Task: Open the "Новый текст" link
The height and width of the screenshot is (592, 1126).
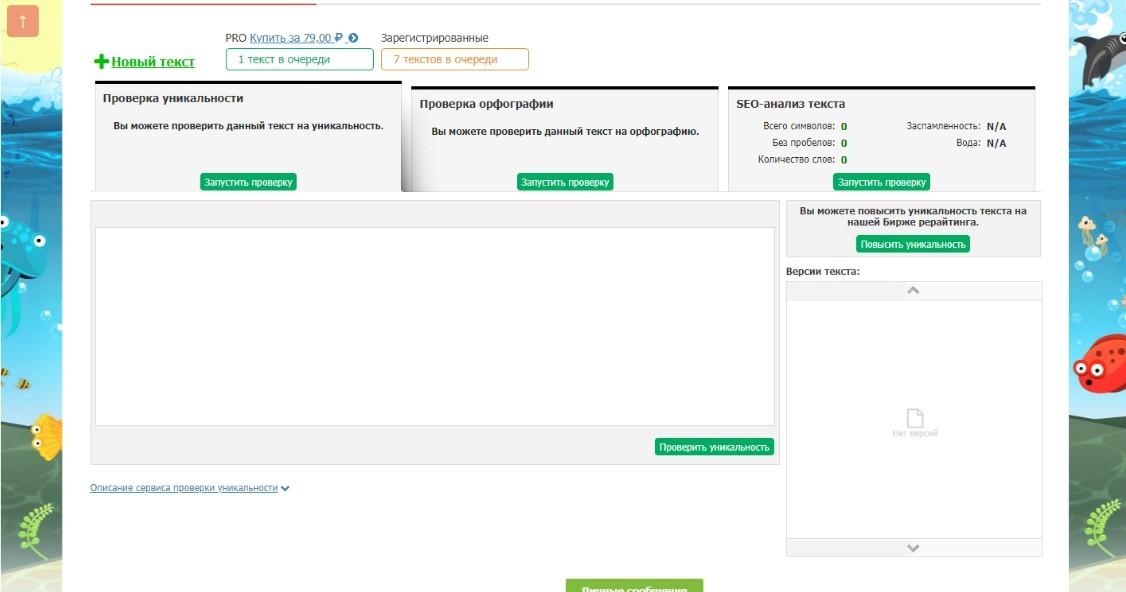Action: point(153,62)
